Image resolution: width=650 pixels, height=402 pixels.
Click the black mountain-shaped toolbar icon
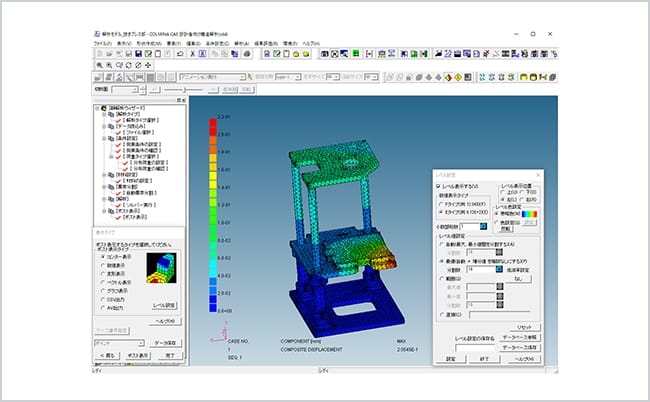[438, 53]
